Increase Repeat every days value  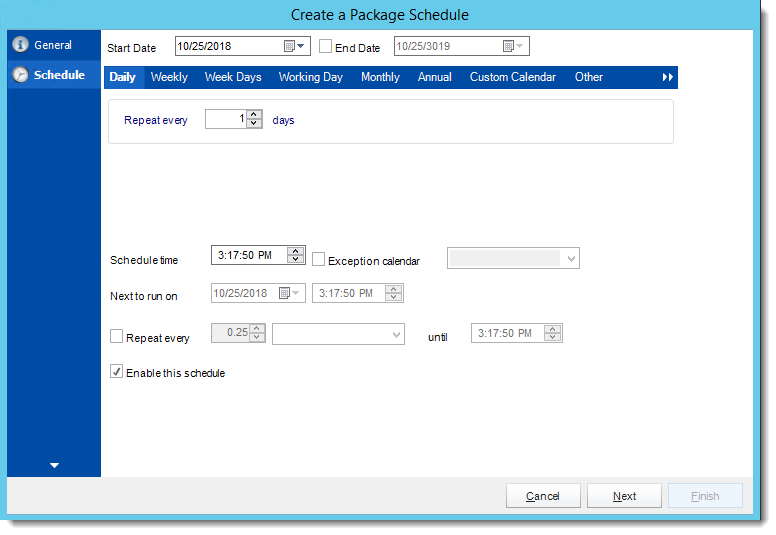[254, 114]
